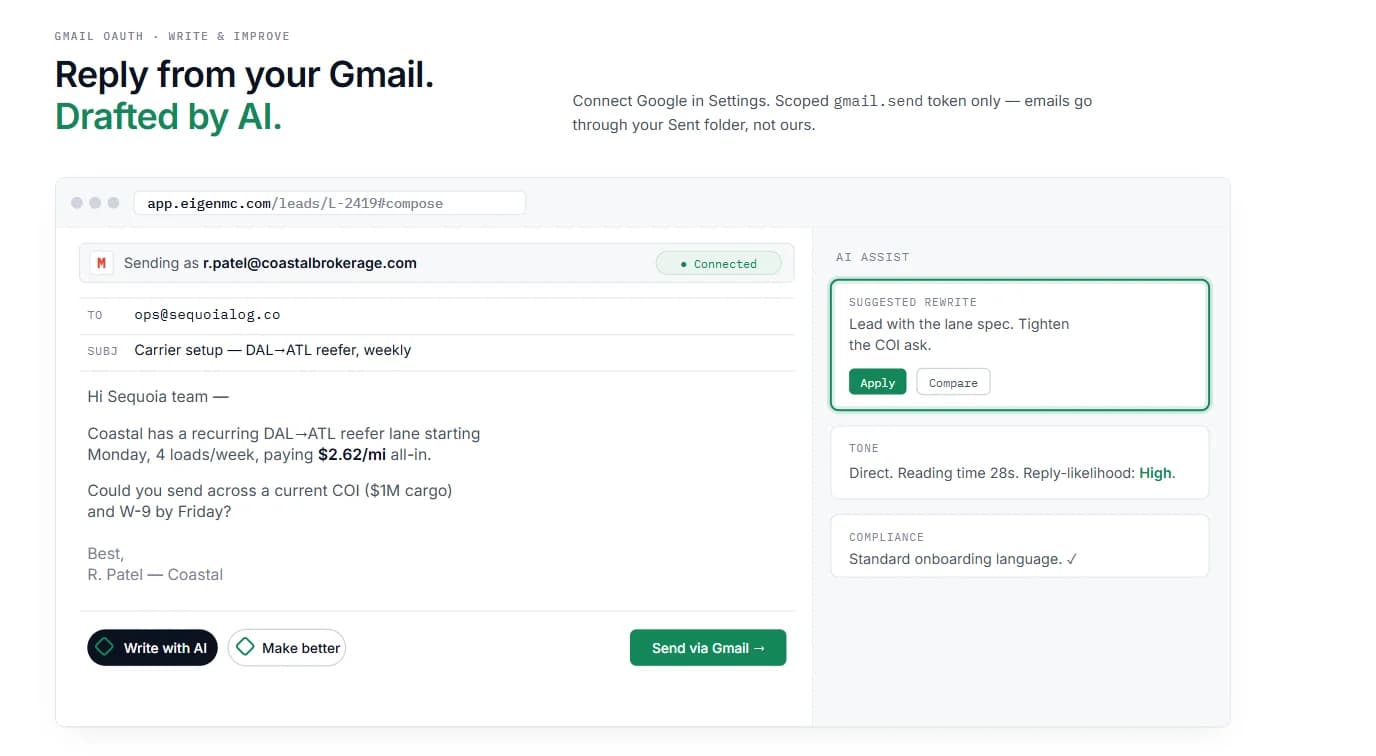The image size is (1376, 756).
Task: Click the diamond icon in Make better
Action: click(x=244, y=647)
